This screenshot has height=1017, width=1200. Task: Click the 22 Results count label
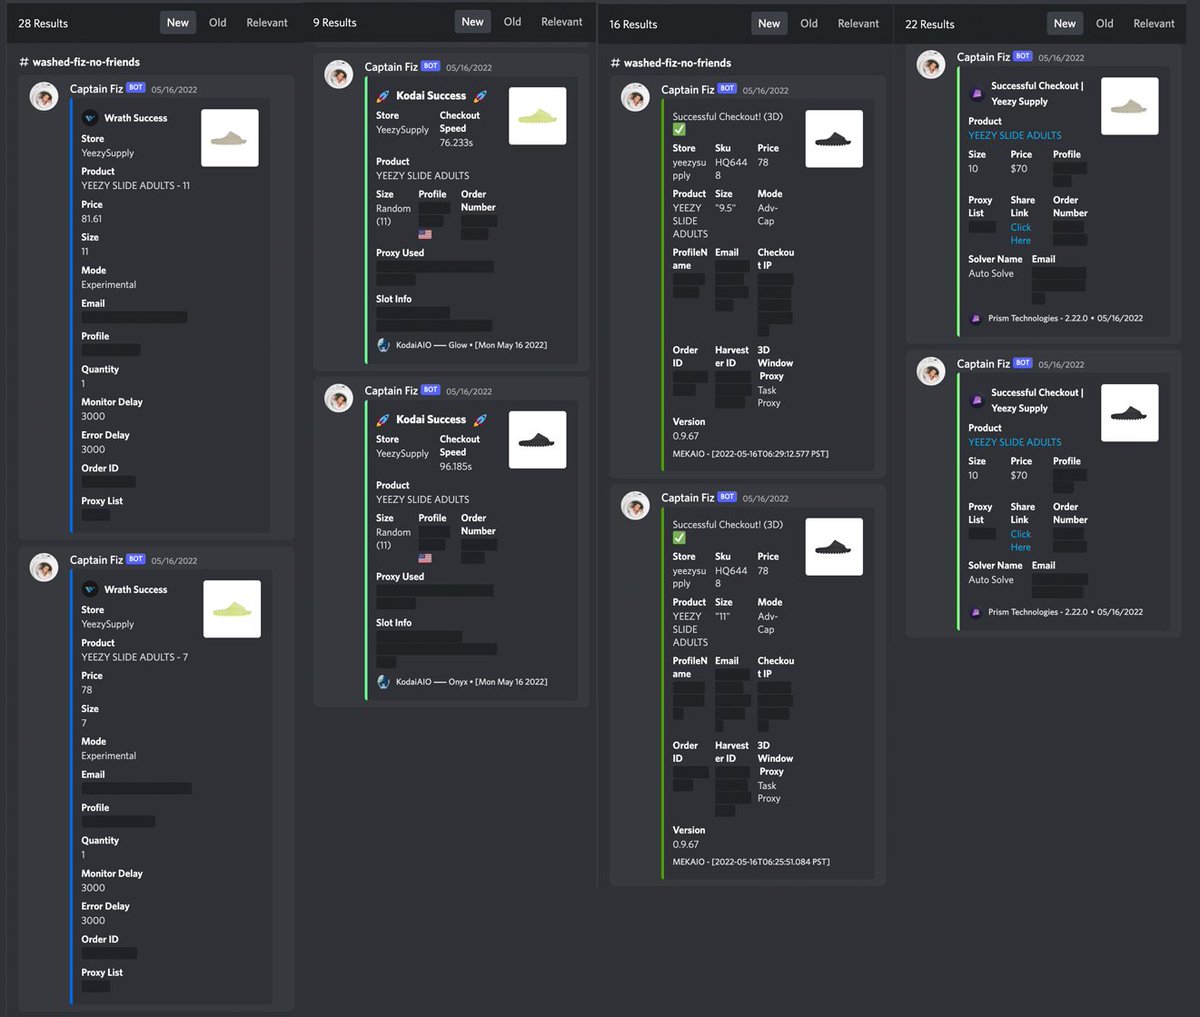tap(930, 24)
